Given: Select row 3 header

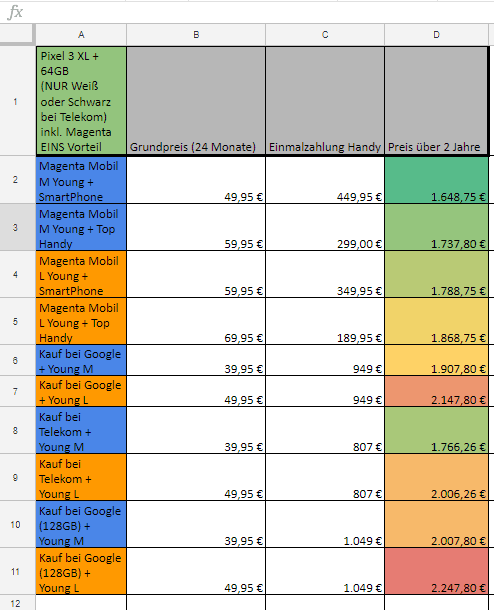Looking at the screenshot, I should [17, 227].
